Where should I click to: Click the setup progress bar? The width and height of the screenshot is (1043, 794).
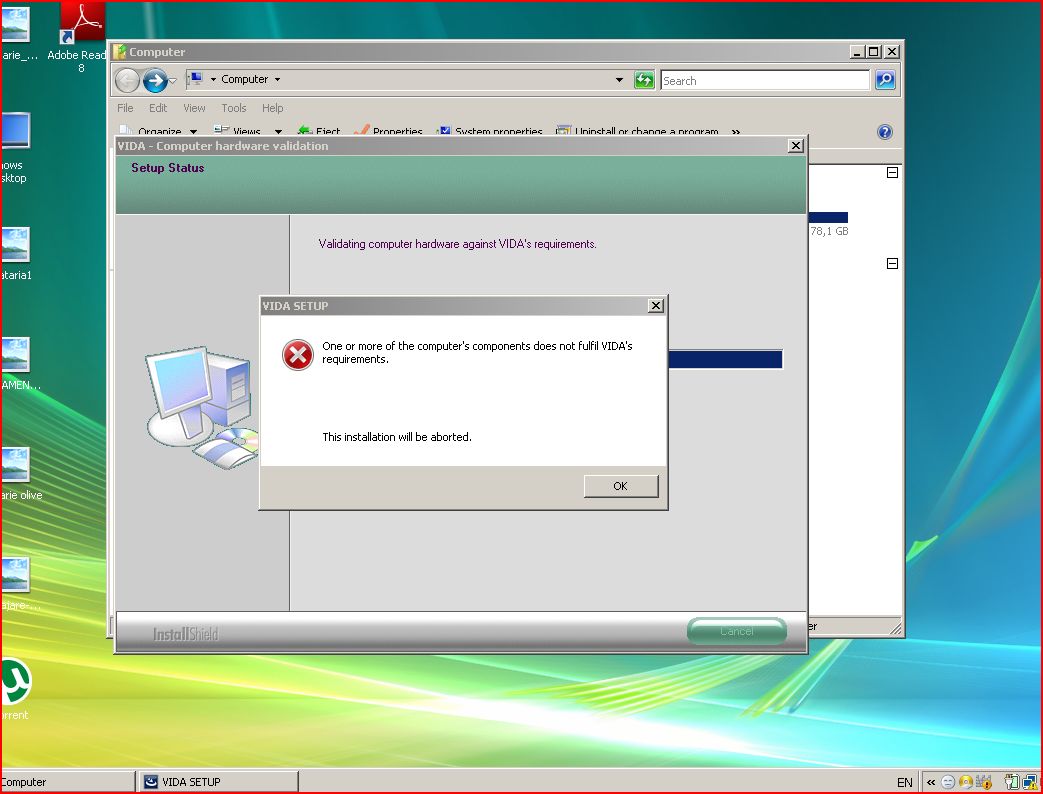coord(725,359)
